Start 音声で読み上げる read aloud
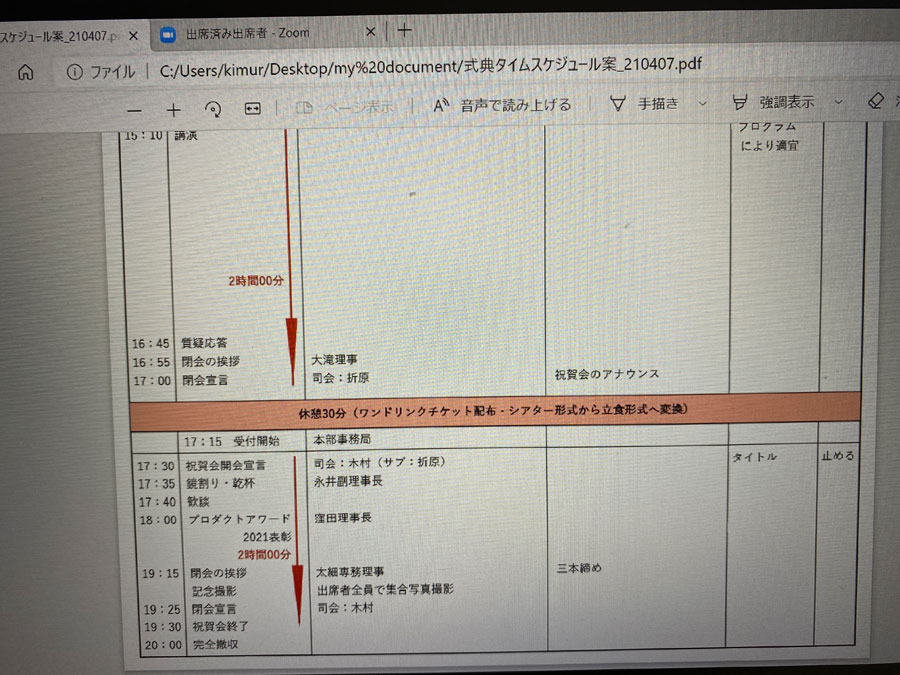The width and height of the screenshot is (900, 675). tap(502, 105)
